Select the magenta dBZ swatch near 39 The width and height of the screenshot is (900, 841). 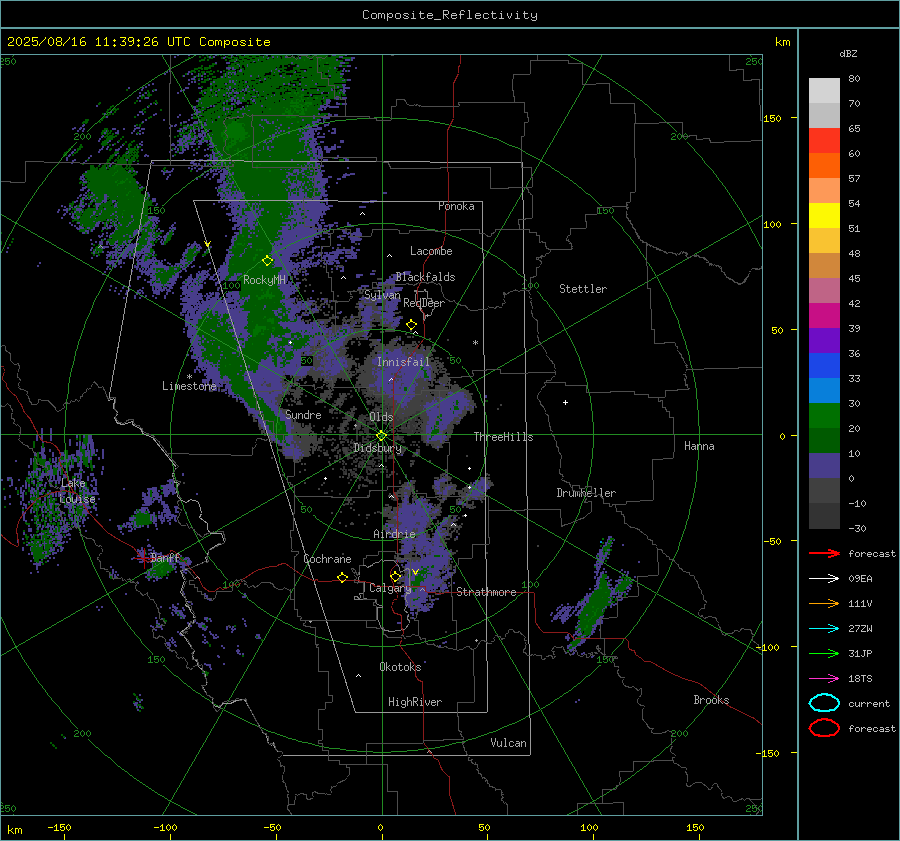(824, 316)
